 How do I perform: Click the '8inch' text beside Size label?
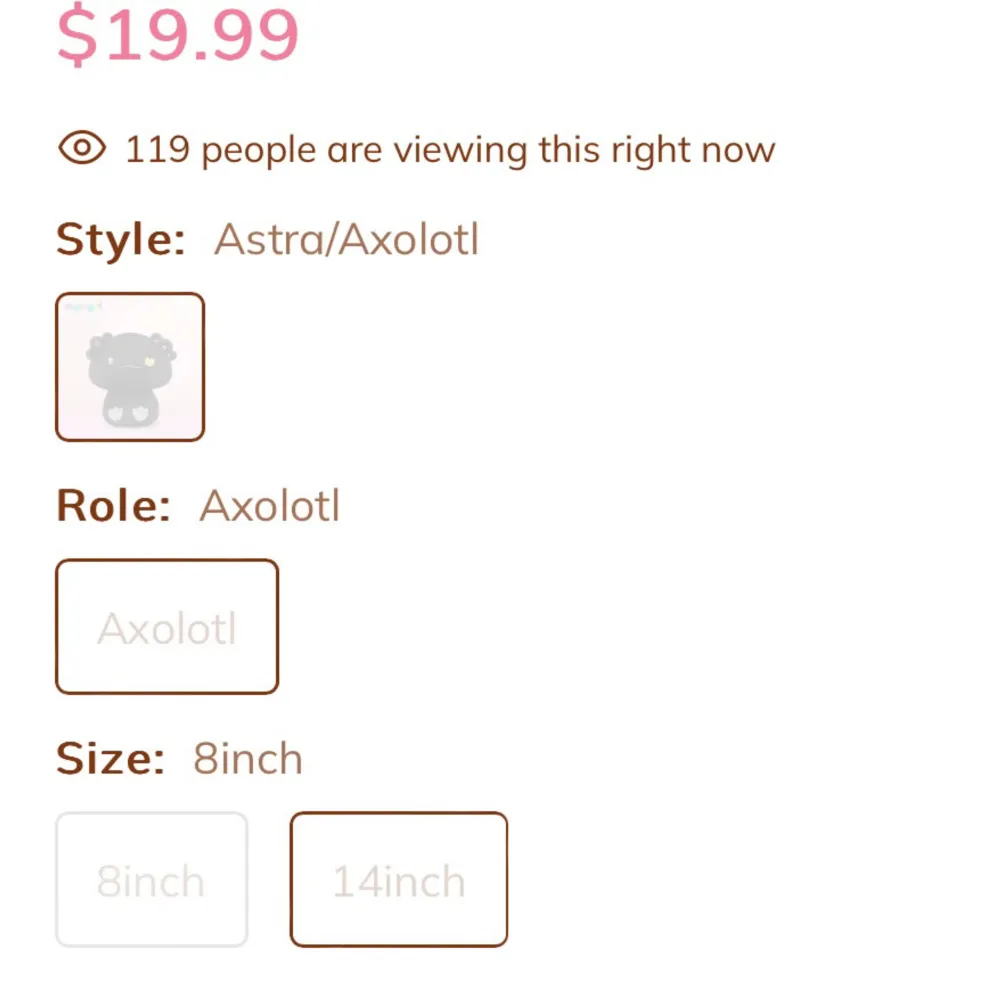[x=248, y=759]
